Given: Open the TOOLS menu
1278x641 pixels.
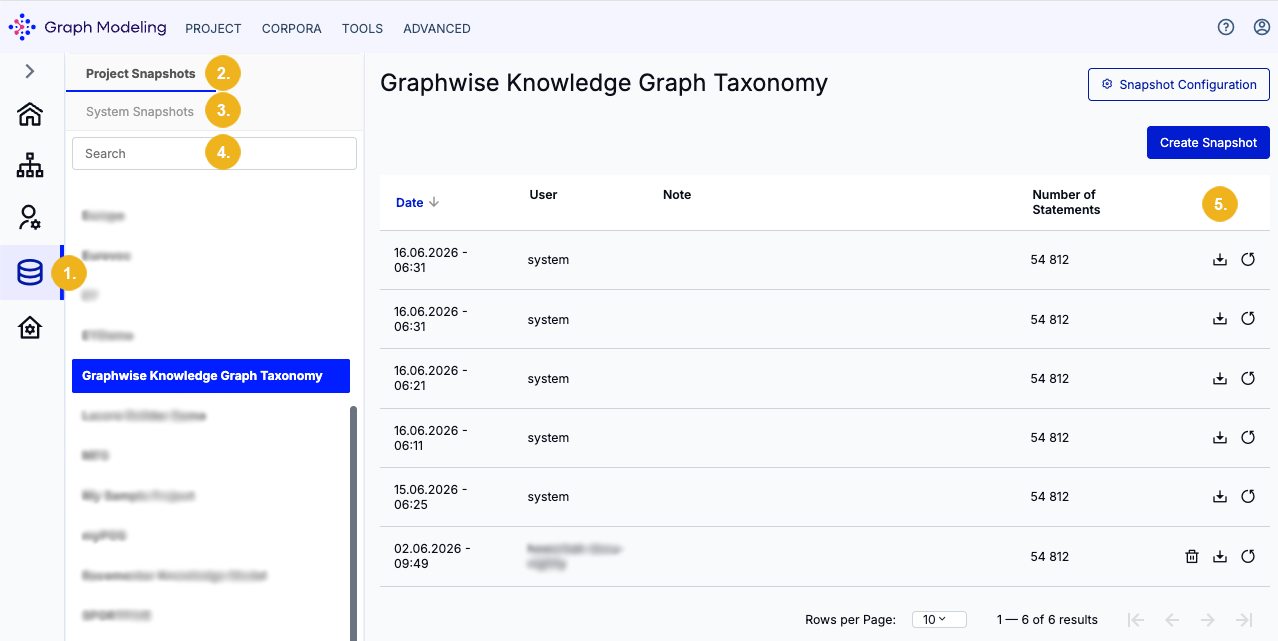Looking at the screenshot, I should 362,29.
